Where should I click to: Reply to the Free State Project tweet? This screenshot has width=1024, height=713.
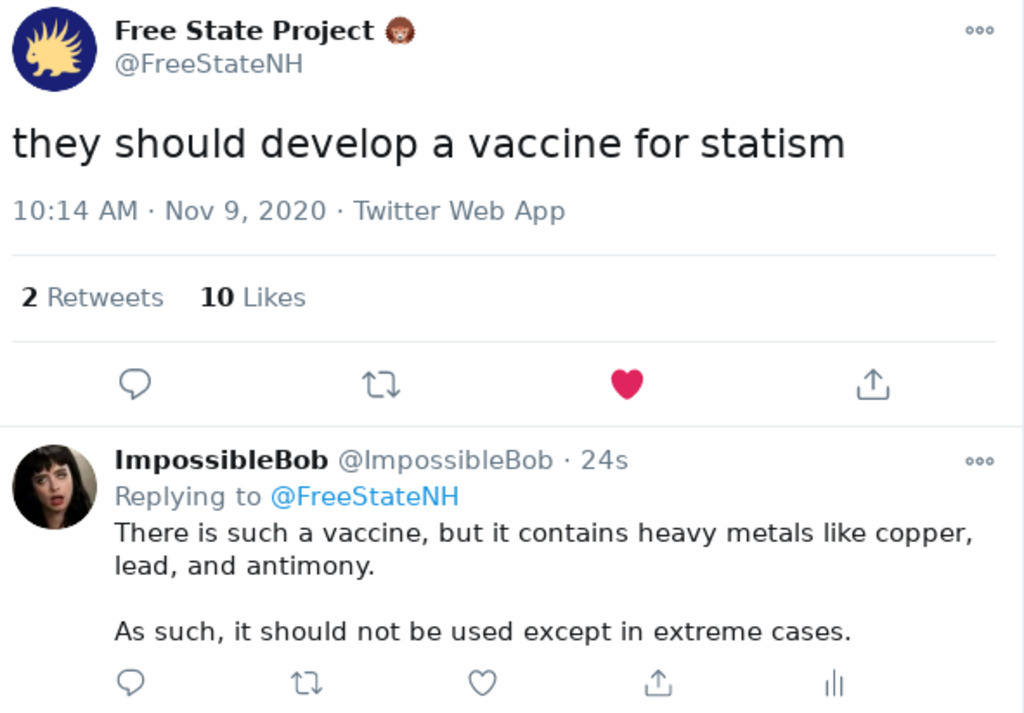135,384
